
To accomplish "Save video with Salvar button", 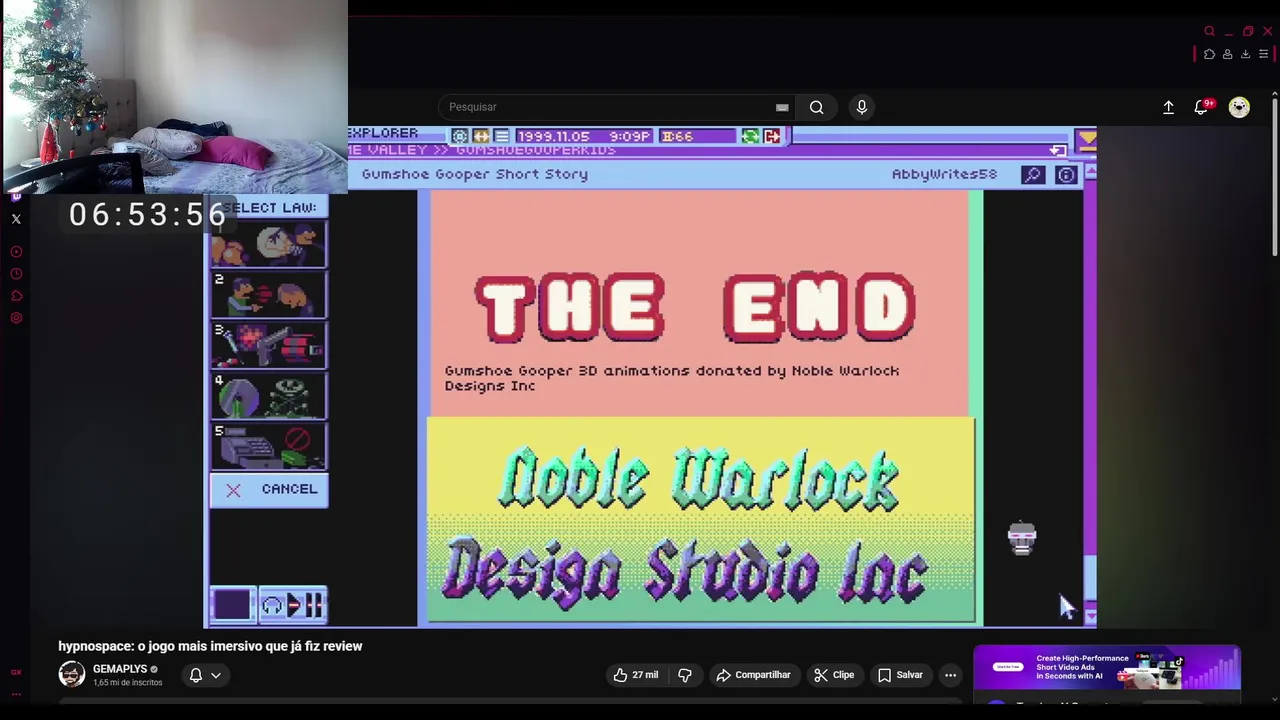I will pos(900,675).
